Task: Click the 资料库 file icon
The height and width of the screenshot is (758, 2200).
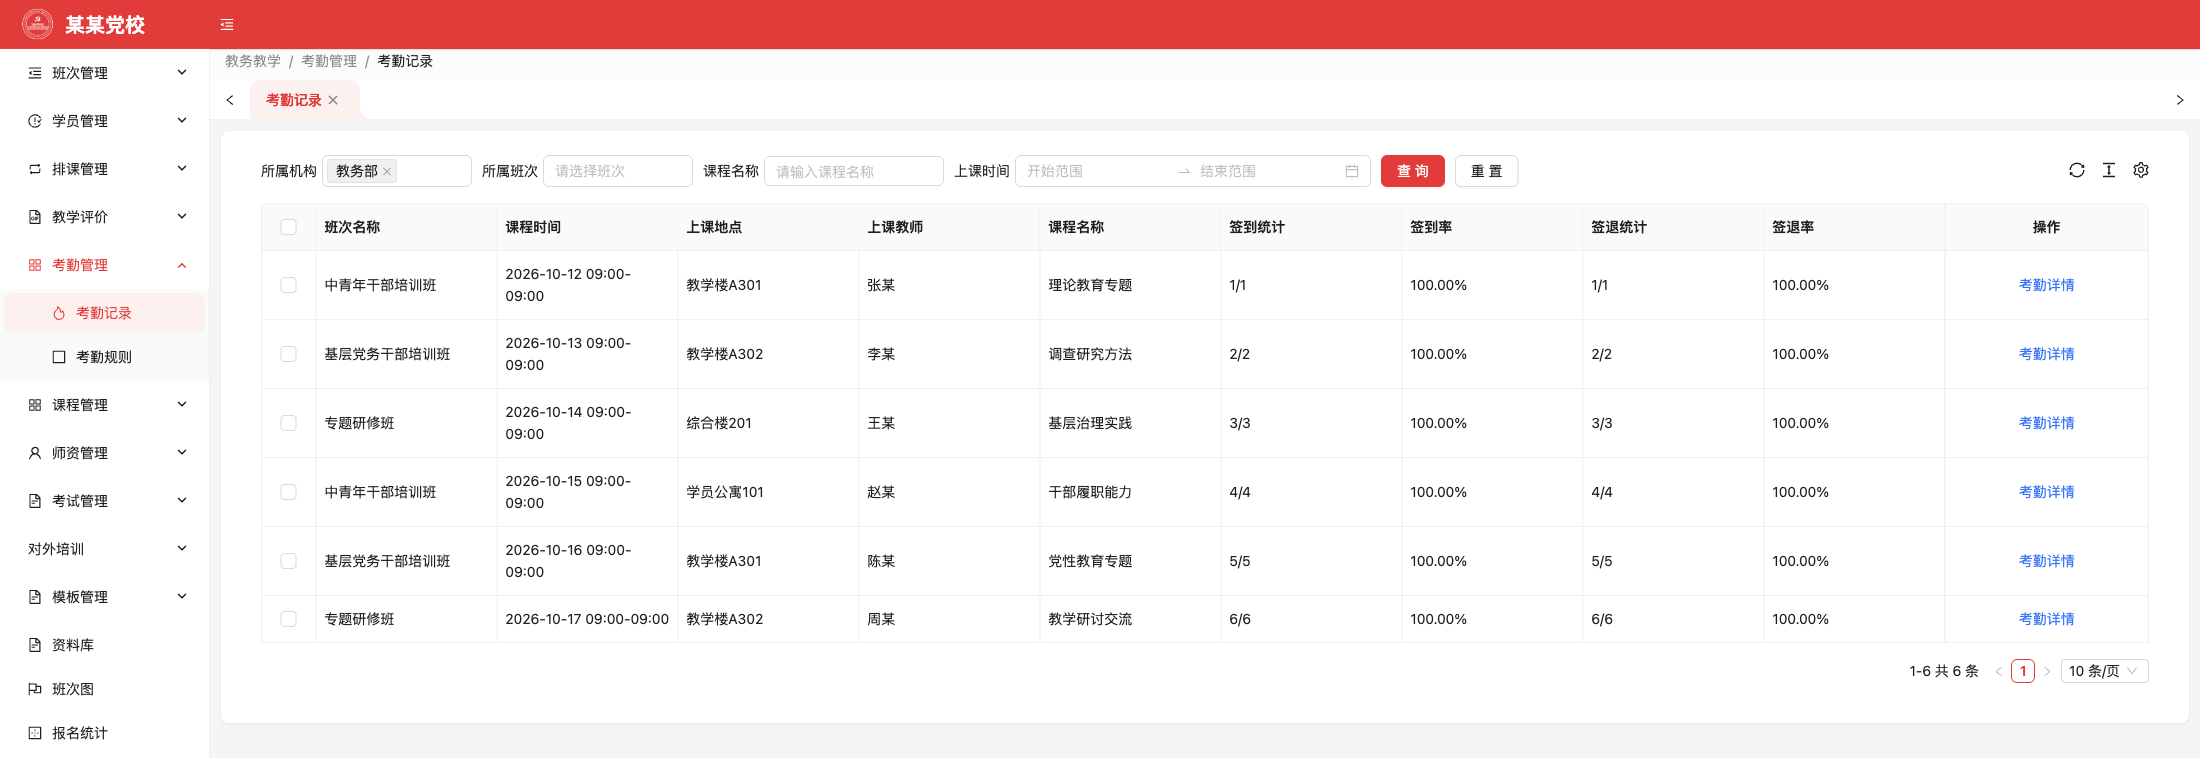Action: pos(35,645)
